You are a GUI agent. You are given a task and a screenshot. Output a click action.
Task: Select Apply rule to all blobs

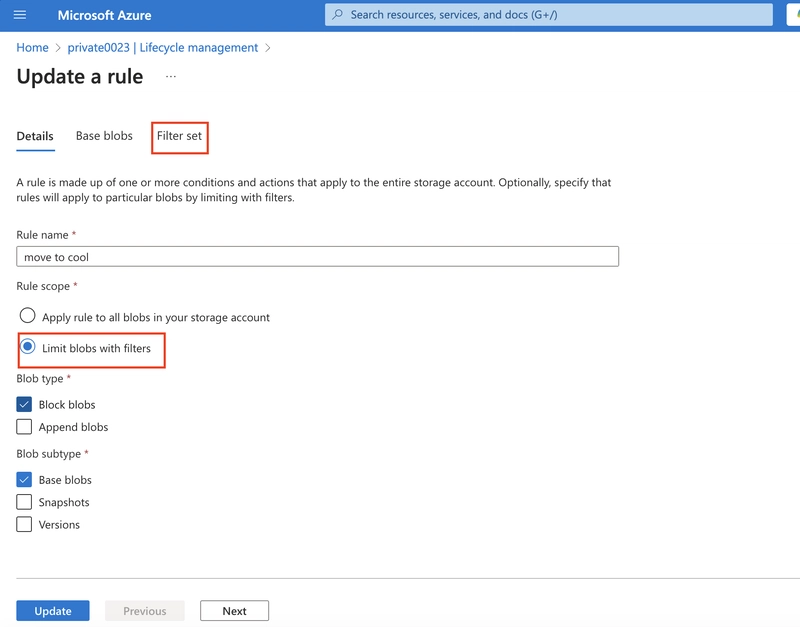[28, 316]
